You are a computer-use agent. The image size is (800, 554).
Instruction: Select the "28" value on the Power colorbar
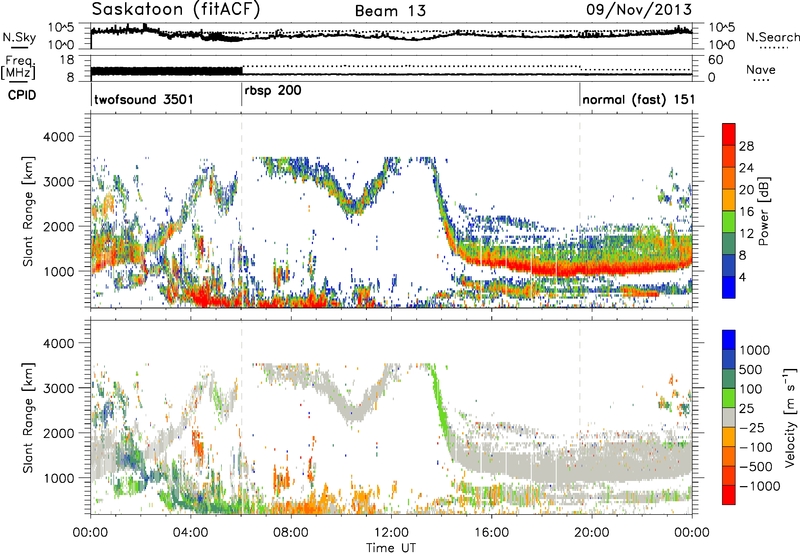click(x=746, y=146)
